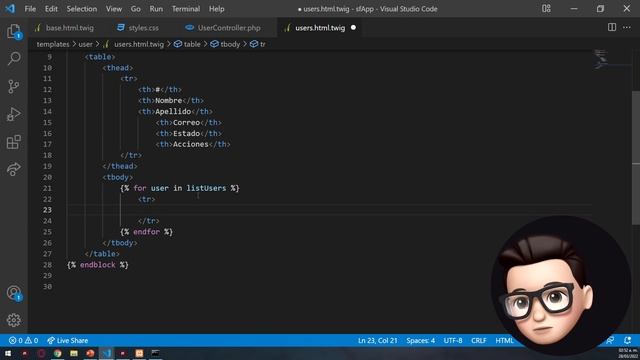Screen dimensions: 640x360
Task: Open the Source Control view
Action: pos(13,87)
